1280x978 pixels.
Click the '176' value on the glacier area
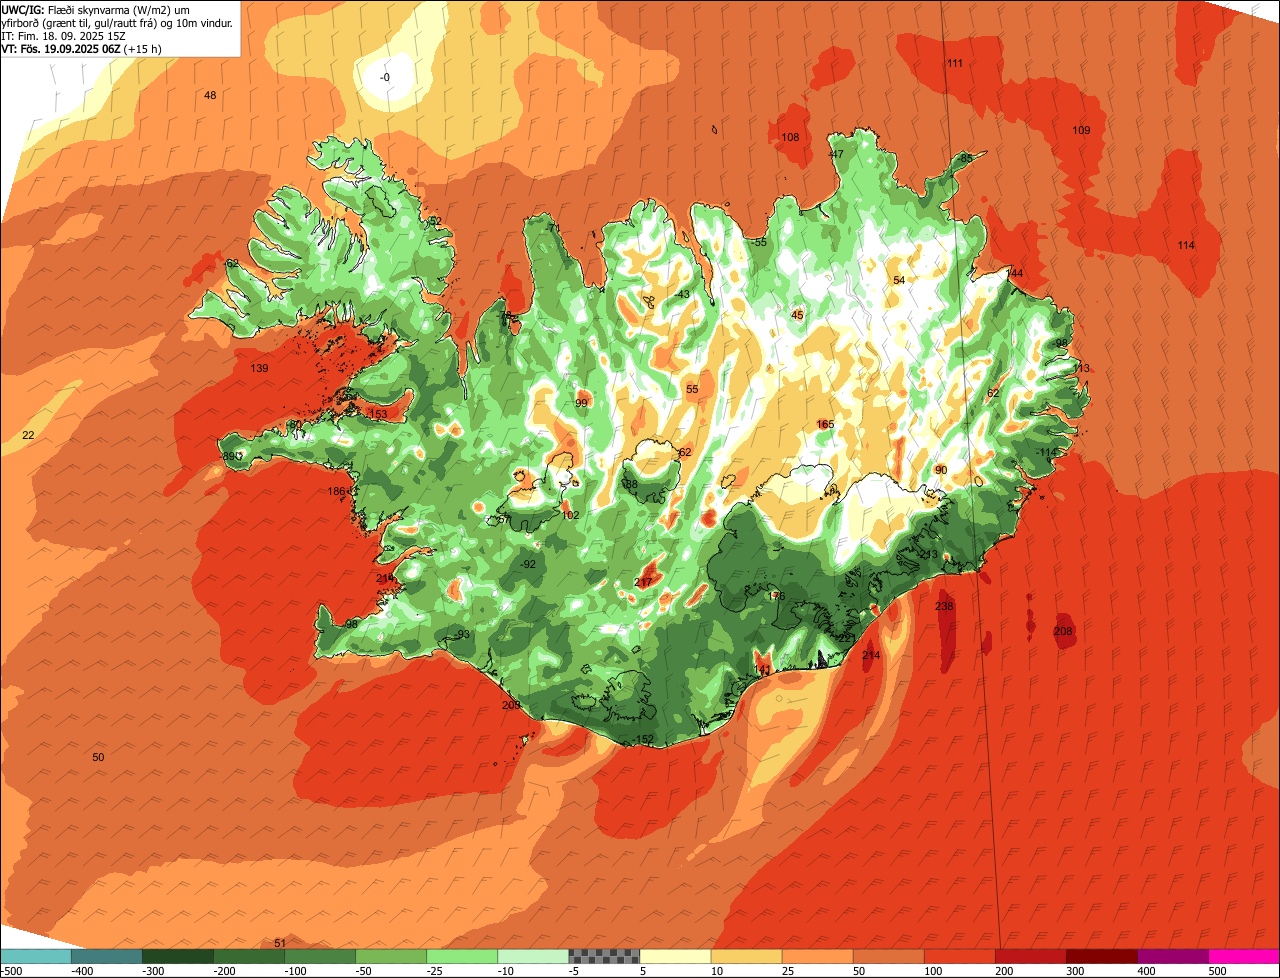[776, 596]
